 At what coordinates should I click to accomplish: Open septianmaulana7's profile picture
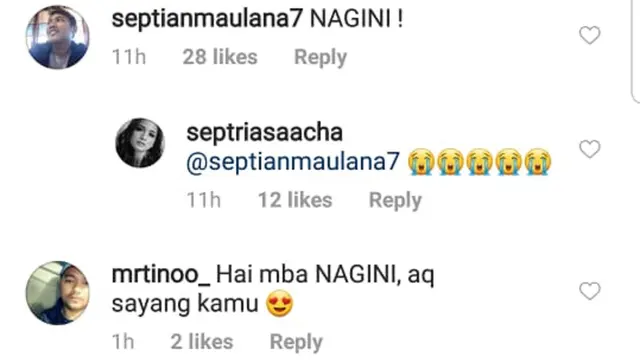(57, 37)
